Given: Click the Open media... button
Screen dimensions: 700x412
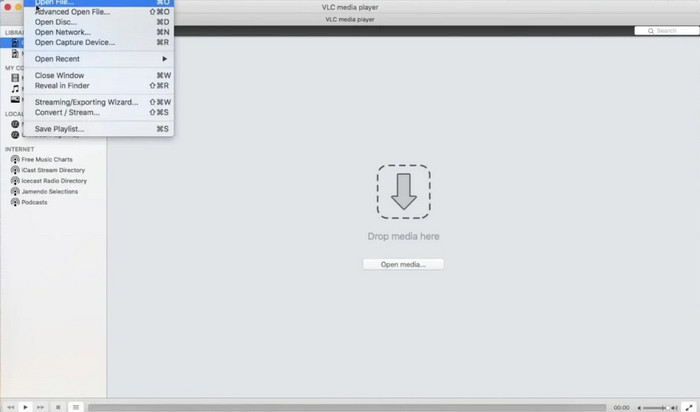Looking at the screenshot, I should click(x=403, y=264).
